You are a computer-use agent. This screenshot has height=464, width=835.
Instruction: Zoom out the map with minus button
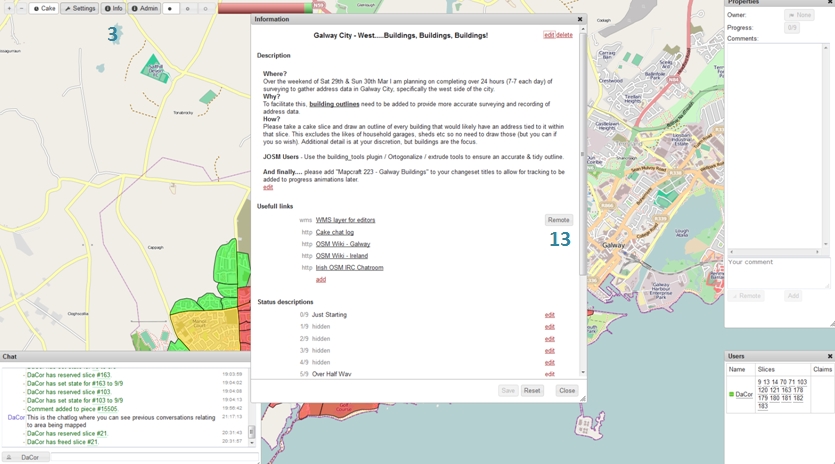pos(21,8)
